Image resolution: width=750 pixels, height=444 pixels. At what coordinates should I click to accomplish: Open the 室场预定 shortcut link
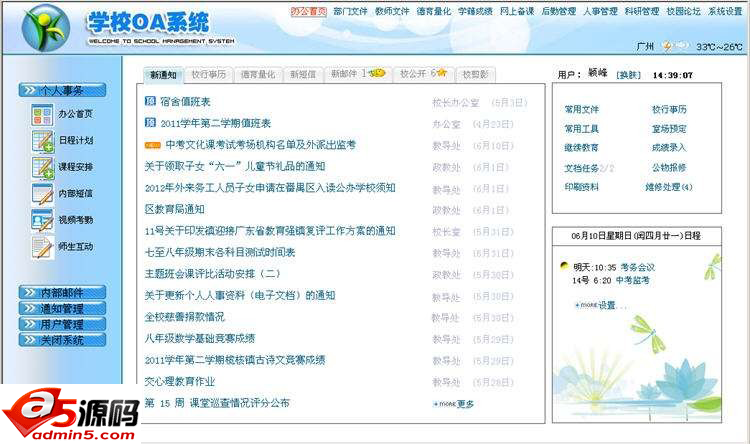tap(669, 129)
